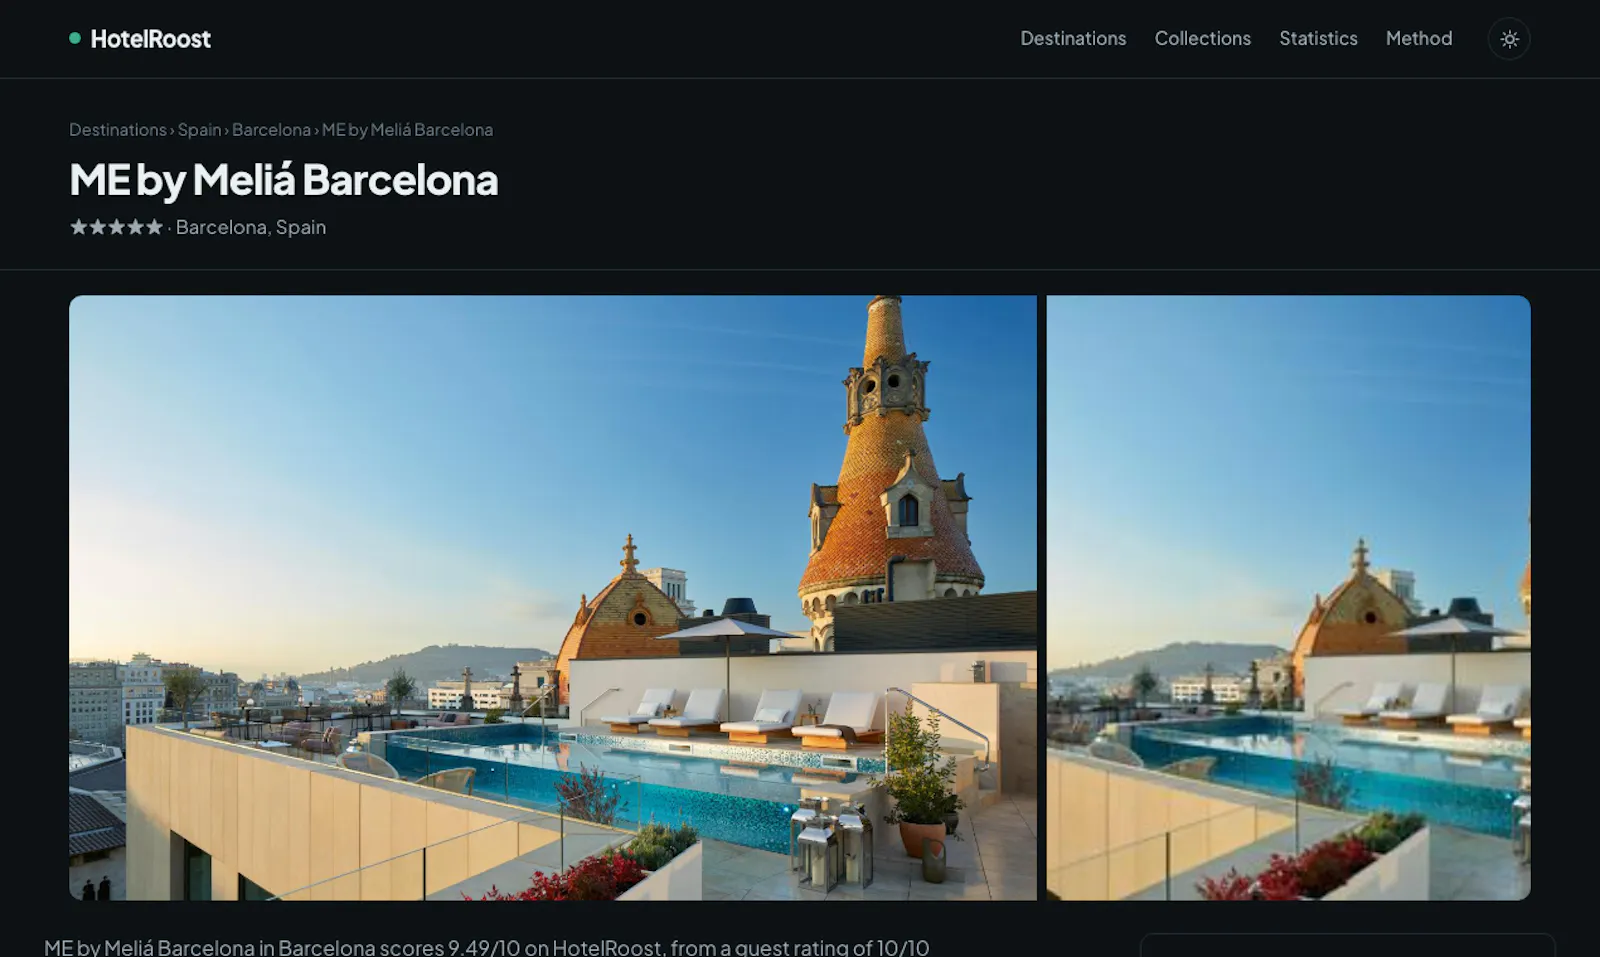The width and height of the screenshot is (1600, 957).
Task: Click the sentence beginning 'ME by Meliá Barcelona in Barcelona scores'
Action: click(x=487, y=947)
